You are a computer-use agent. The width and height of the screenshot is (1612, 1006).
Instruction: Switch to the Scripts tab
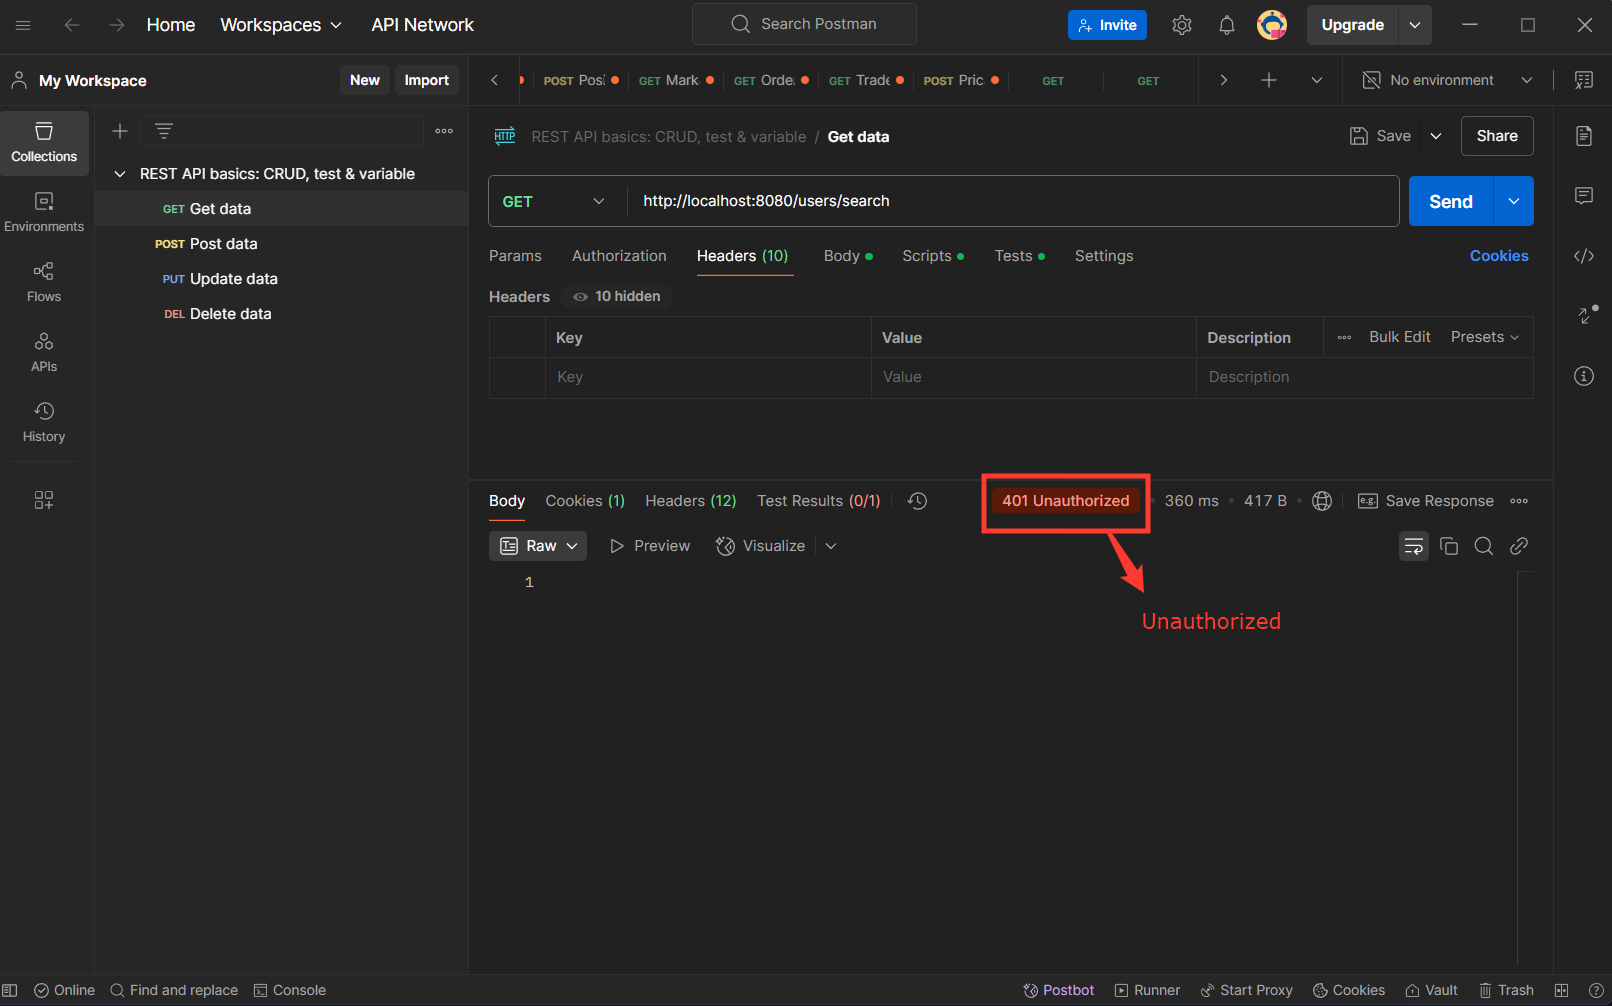click(933, 256)
